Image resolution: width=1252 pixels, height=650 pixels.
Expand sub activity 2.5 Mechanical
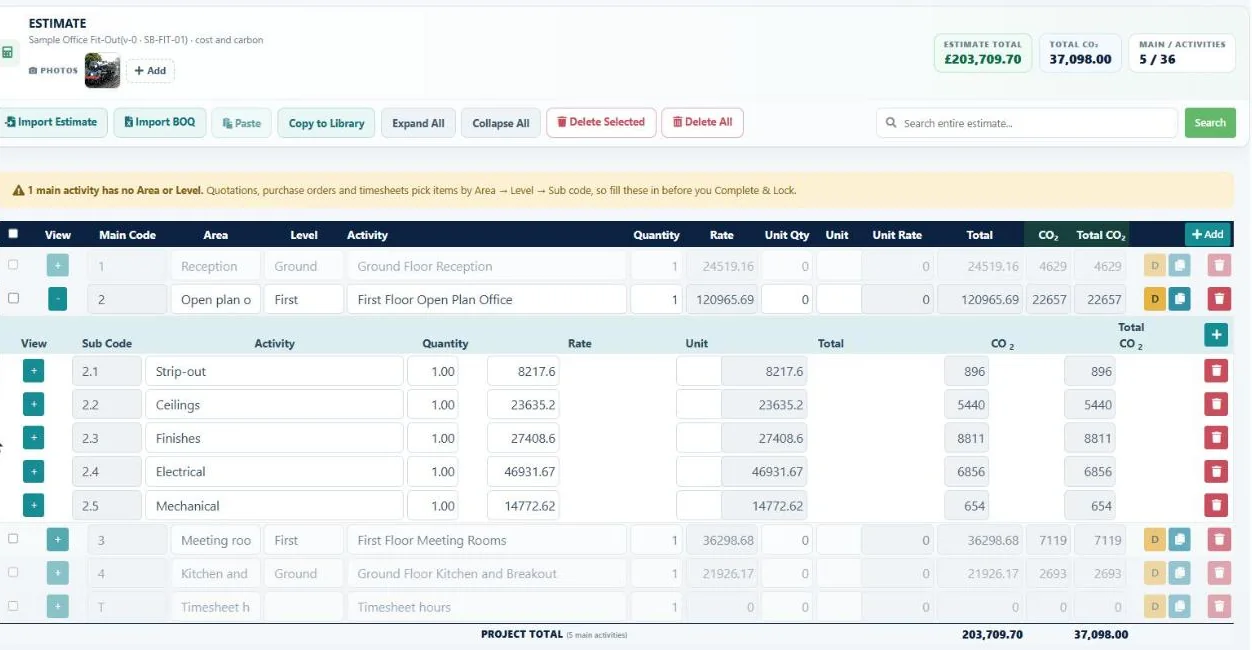[x=33, y=505]
